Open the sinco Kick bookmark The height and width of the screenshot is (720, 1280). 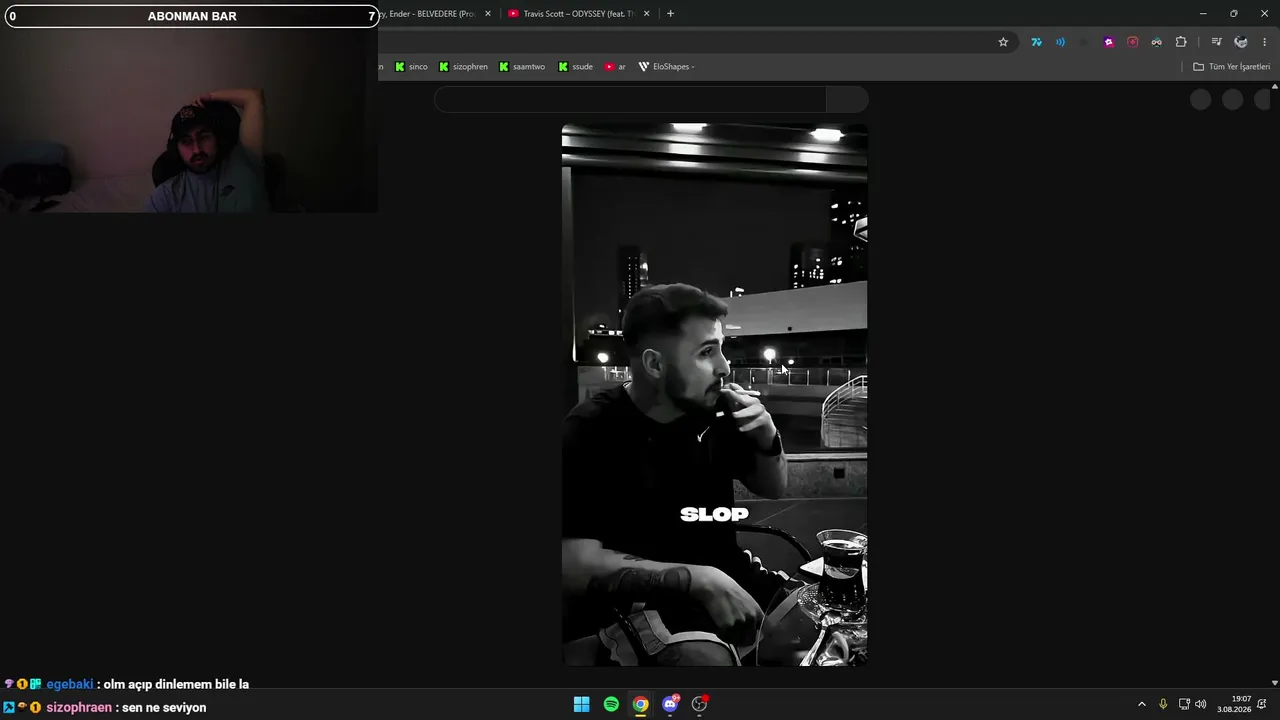click(x=411, y=67)
